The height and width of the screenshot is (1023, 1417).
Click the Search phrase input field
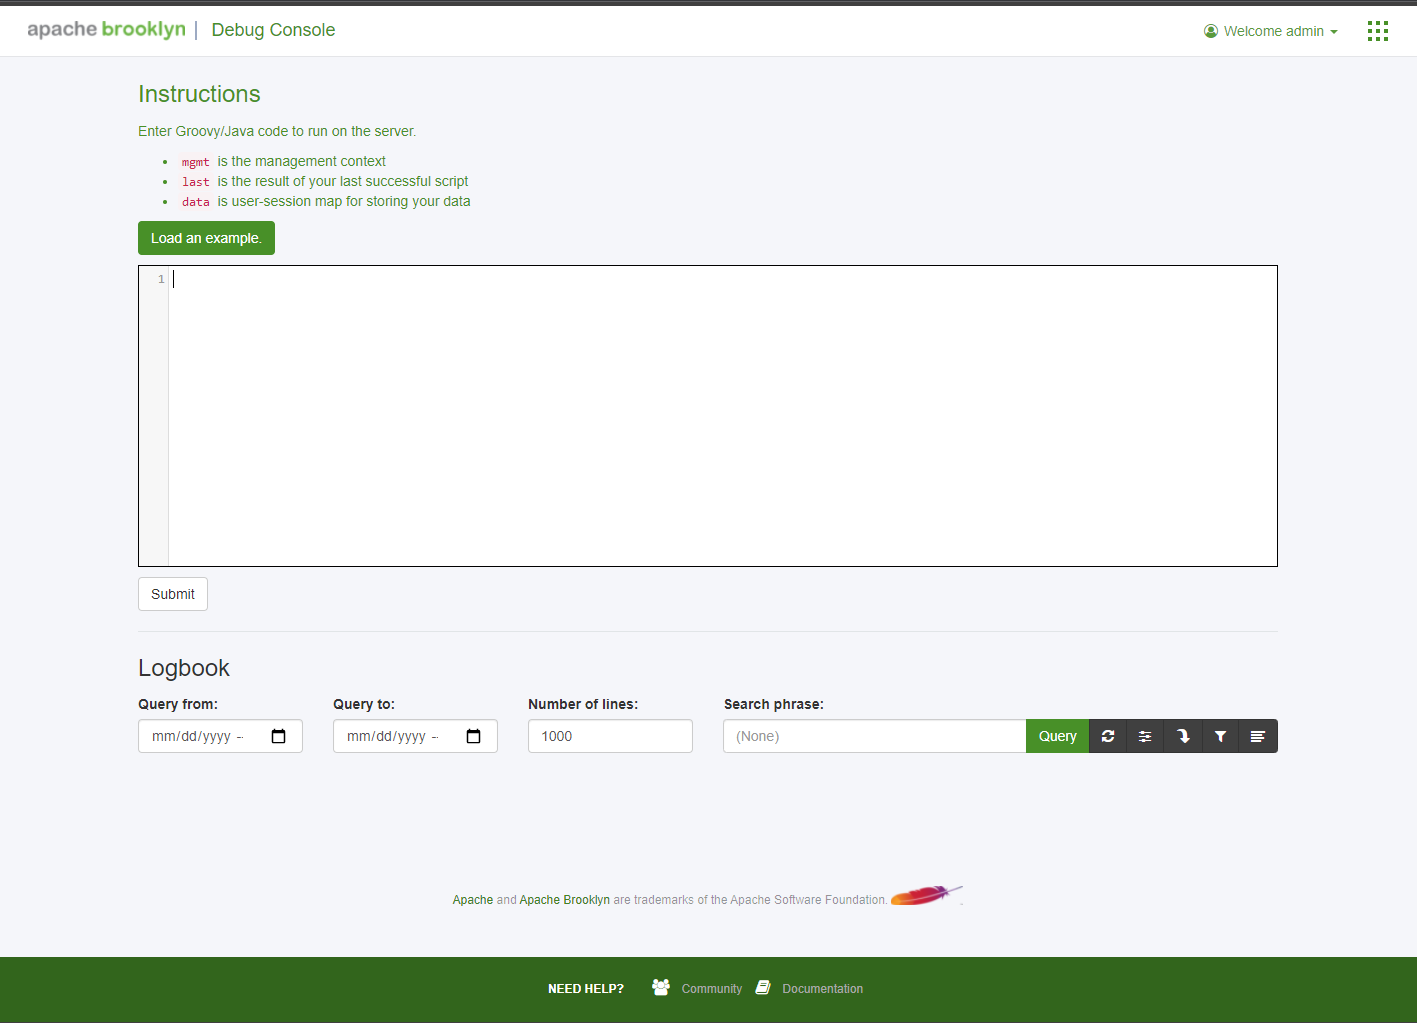point(875,736)
